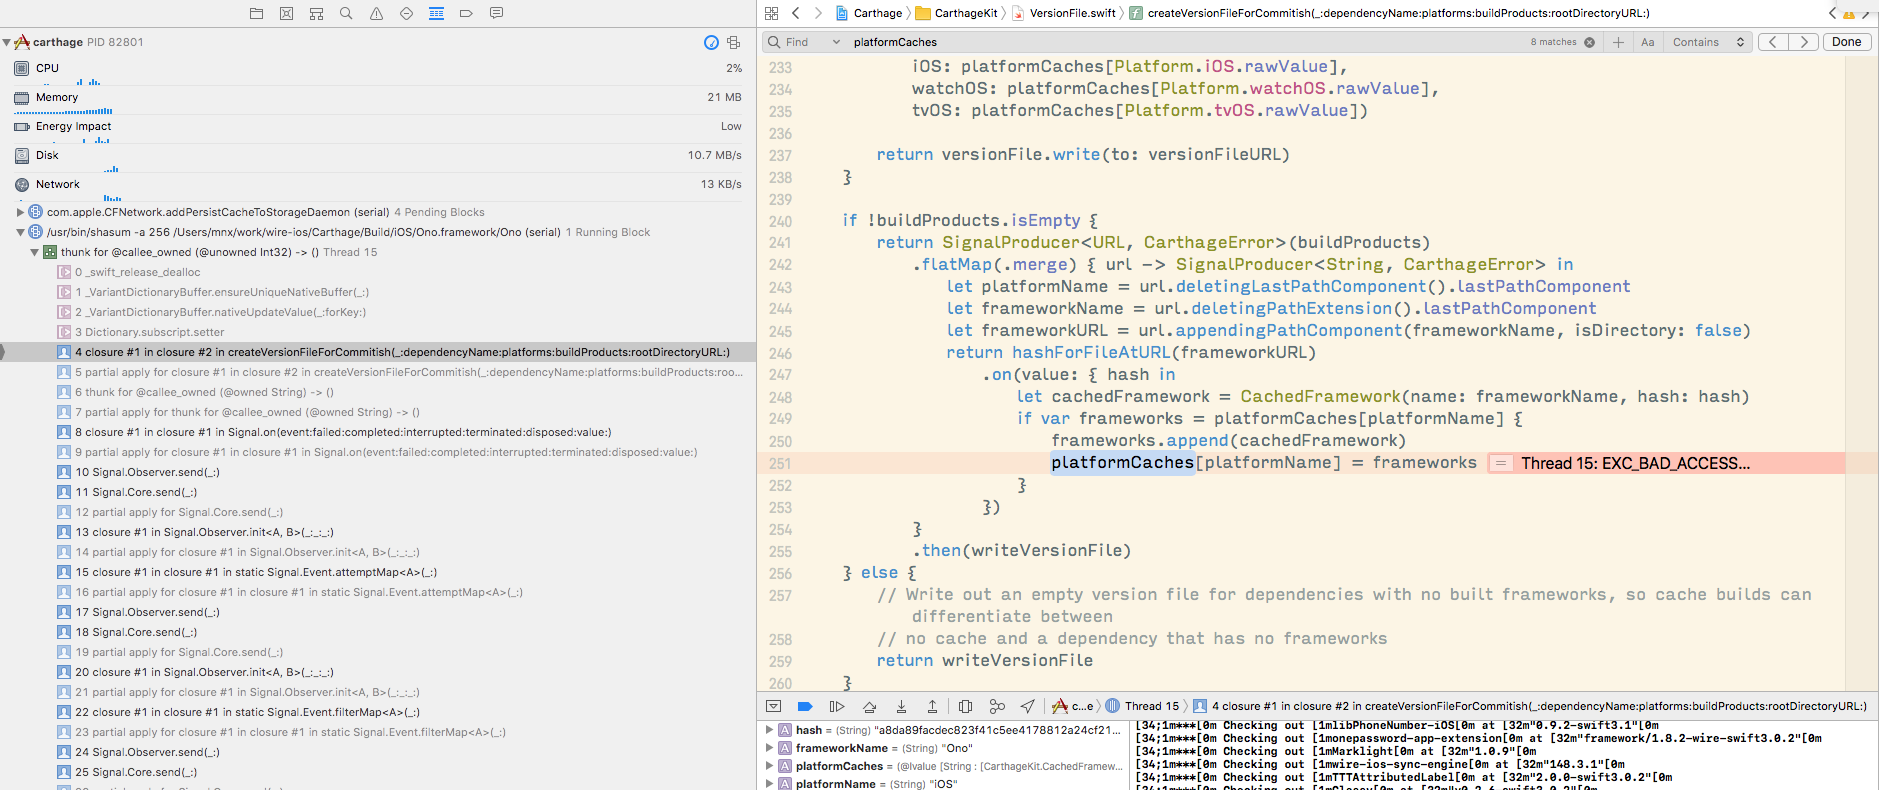
Task: Open the Issue navigator warning icon
Action: click(x=376, y=13)
